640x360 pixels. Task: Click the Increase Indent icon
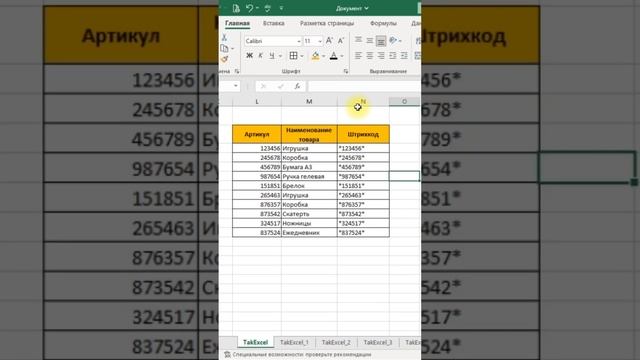[404, 56]
